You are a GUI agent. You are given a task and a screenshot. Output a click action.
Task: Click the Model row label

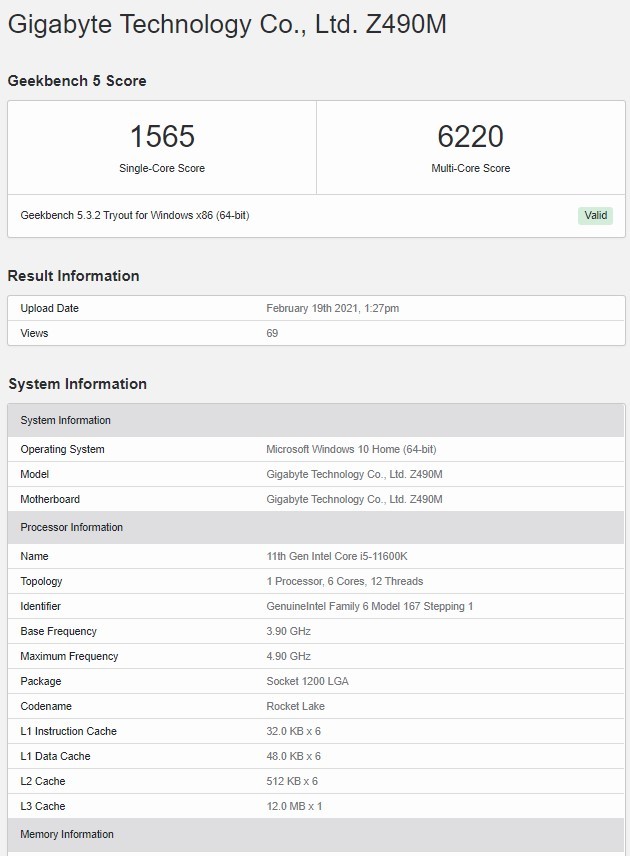point(34,474)
